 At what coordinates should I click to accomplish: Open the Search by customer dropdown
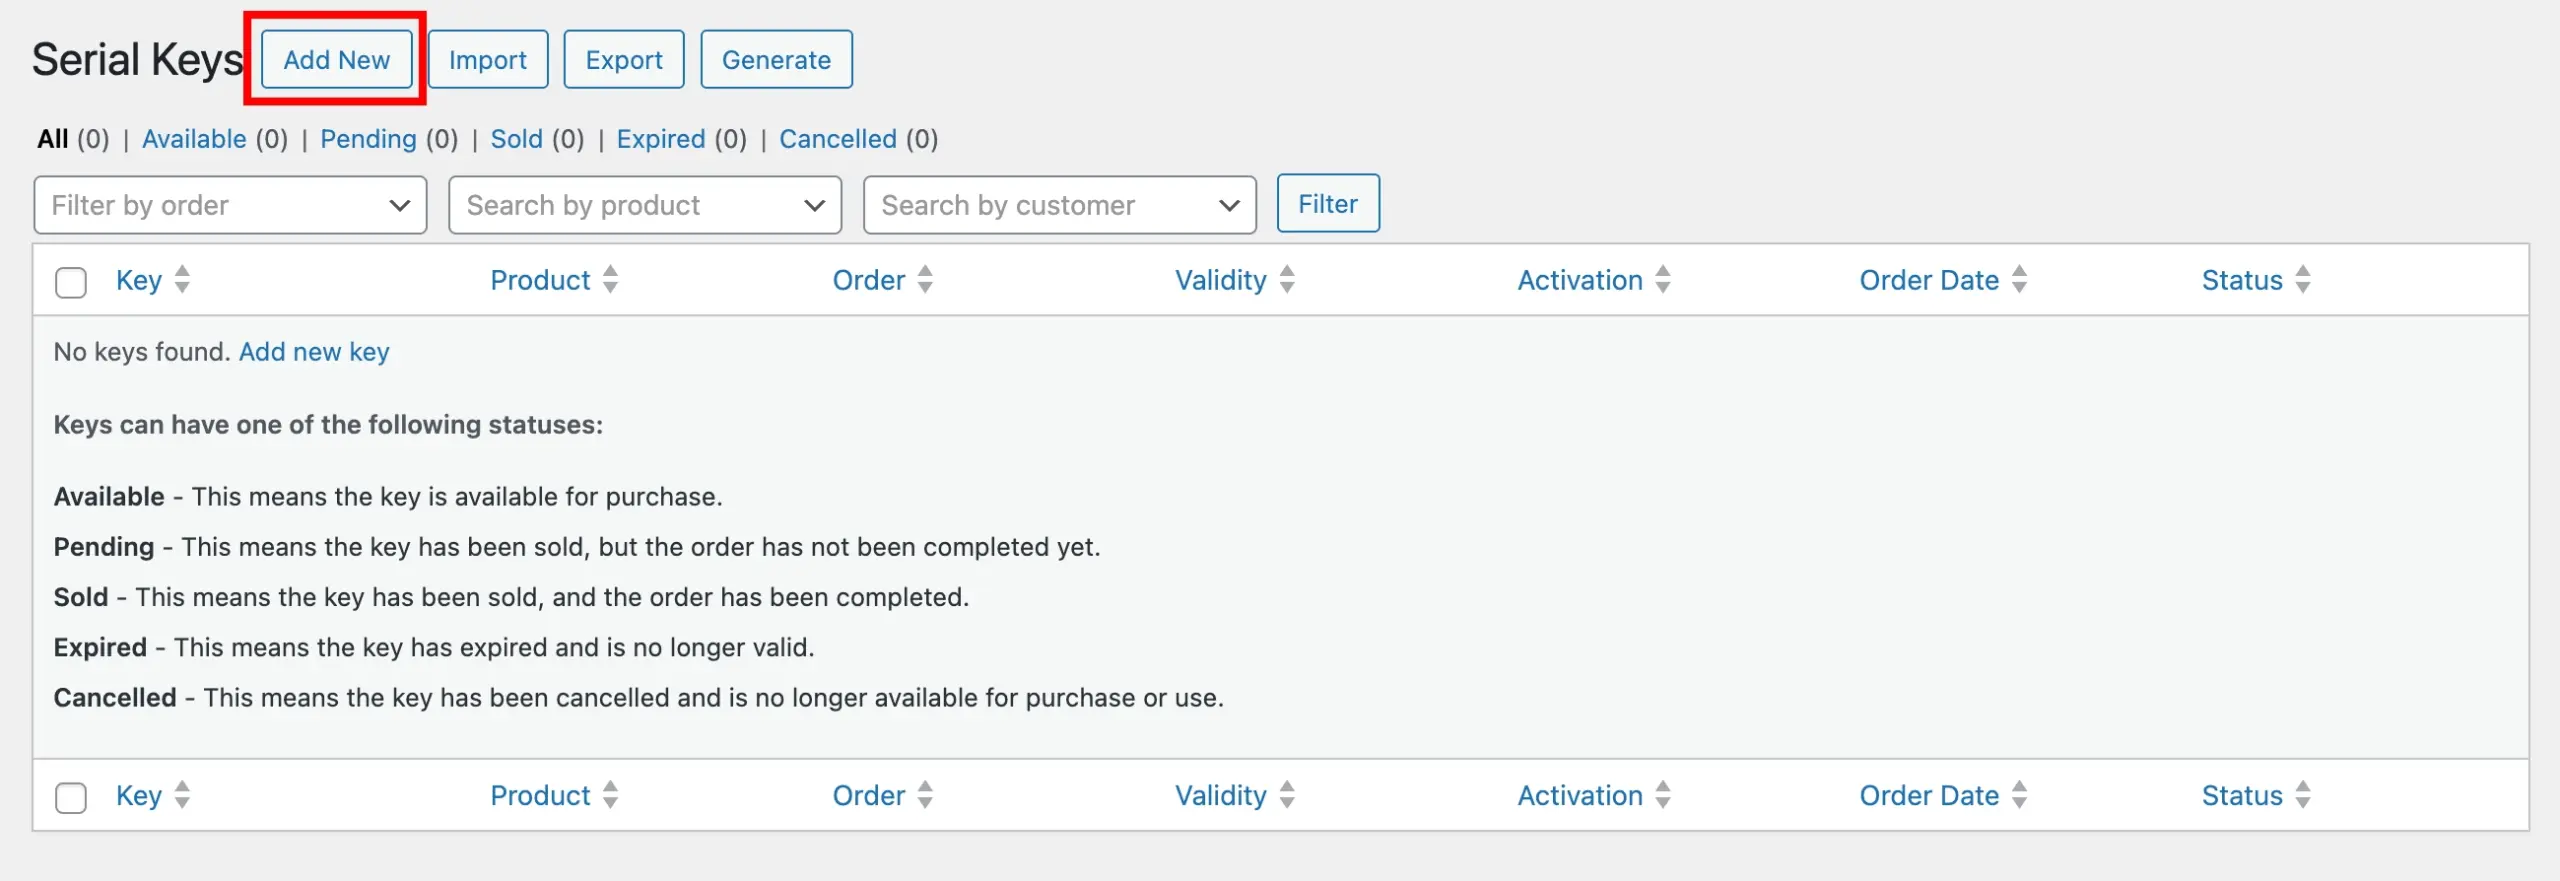pos(1059,205)
